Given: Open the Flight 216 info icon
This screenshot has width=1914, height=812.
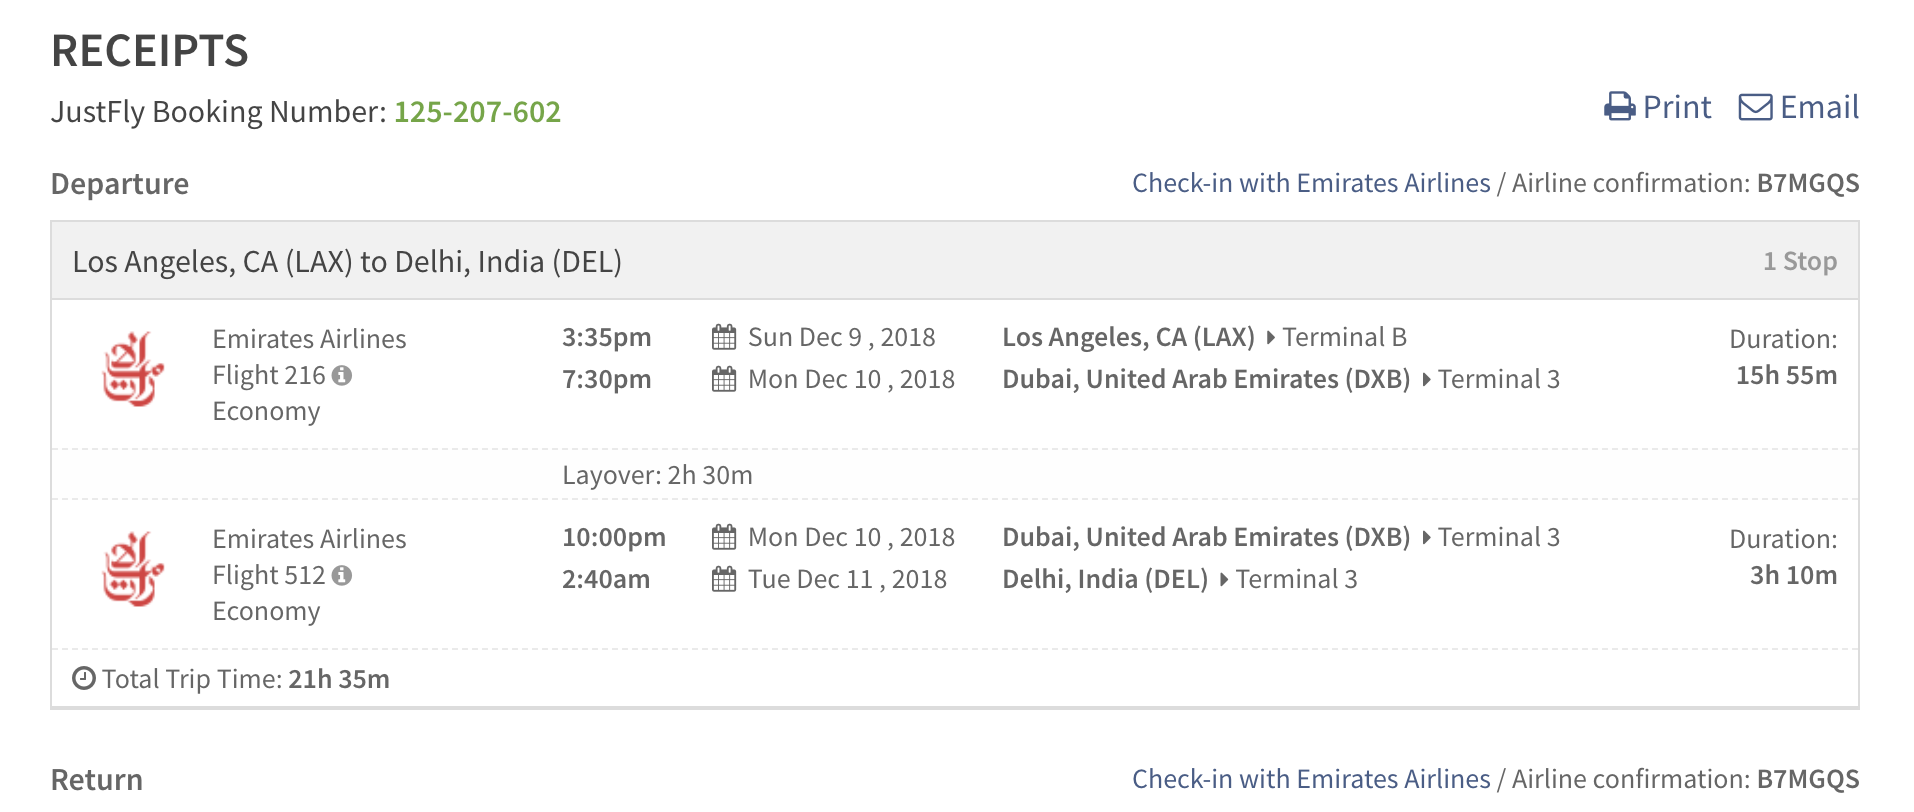Looking at the screenshot, I should click(342, 375).
